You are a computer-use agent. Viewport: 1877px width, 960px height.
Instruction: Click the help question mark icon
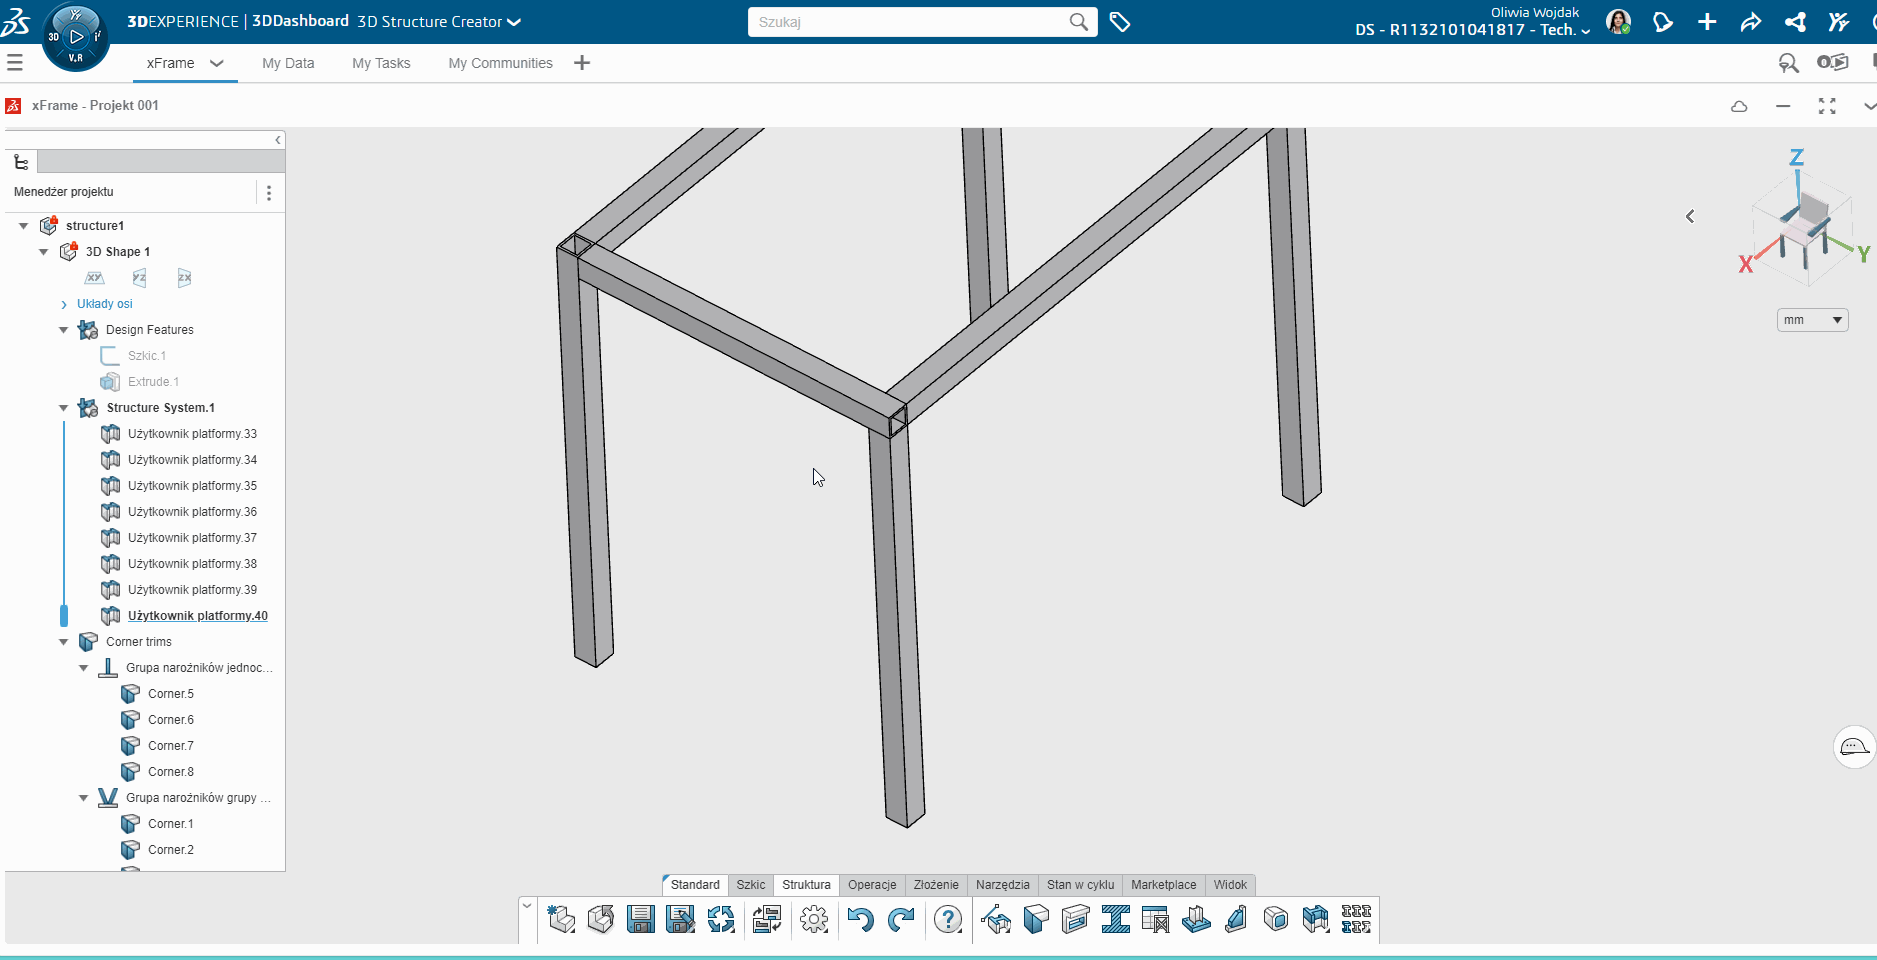[x=947, y=919]
